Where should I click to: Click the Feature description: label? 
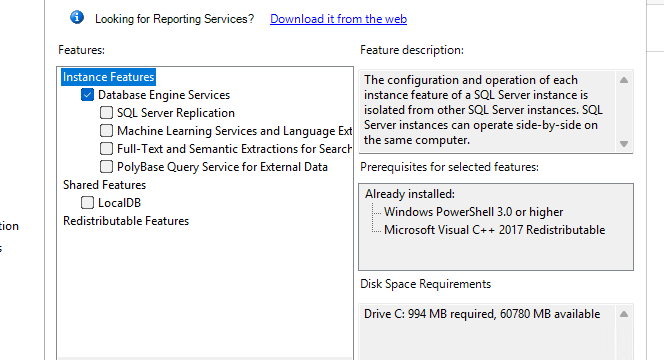412,50
